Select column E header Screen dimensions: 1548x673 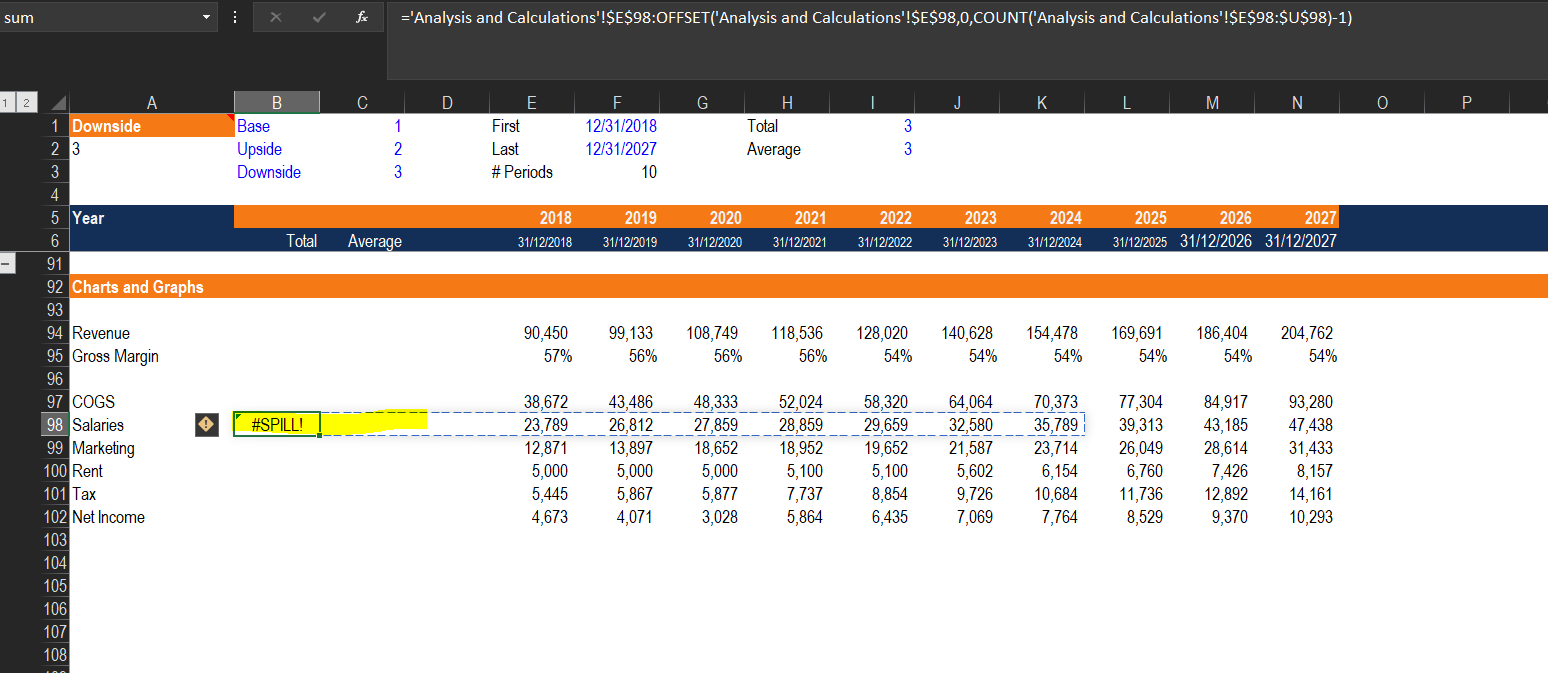[531, 102]
